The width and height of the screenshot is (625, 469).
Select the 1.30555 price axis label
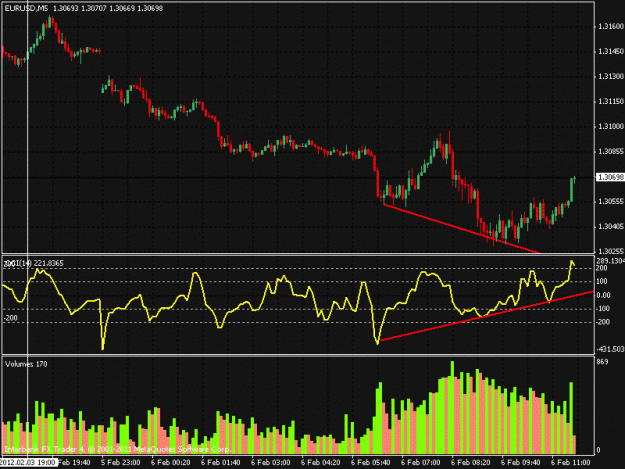(610, 202)
